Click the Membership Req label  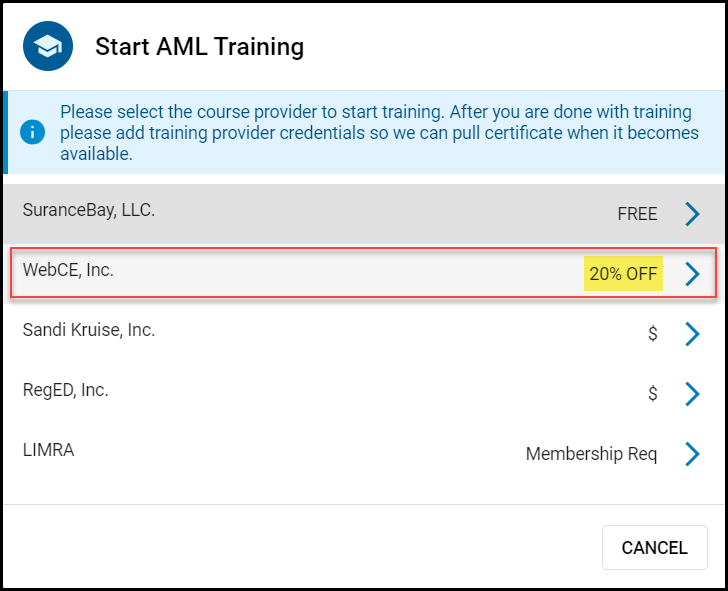pyautogui.click(x=591, y=454)
